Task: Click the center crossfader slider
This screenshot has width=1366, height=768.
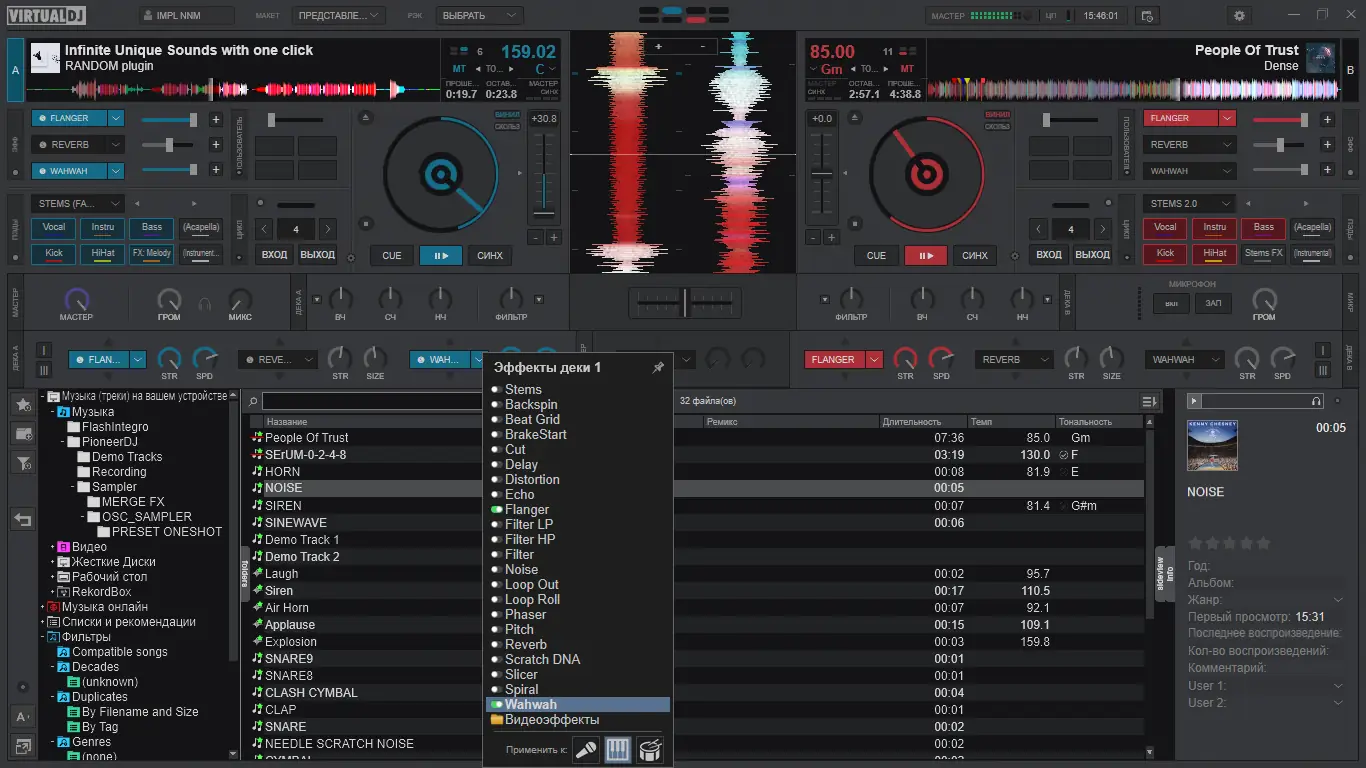Action: coord(685,302)
